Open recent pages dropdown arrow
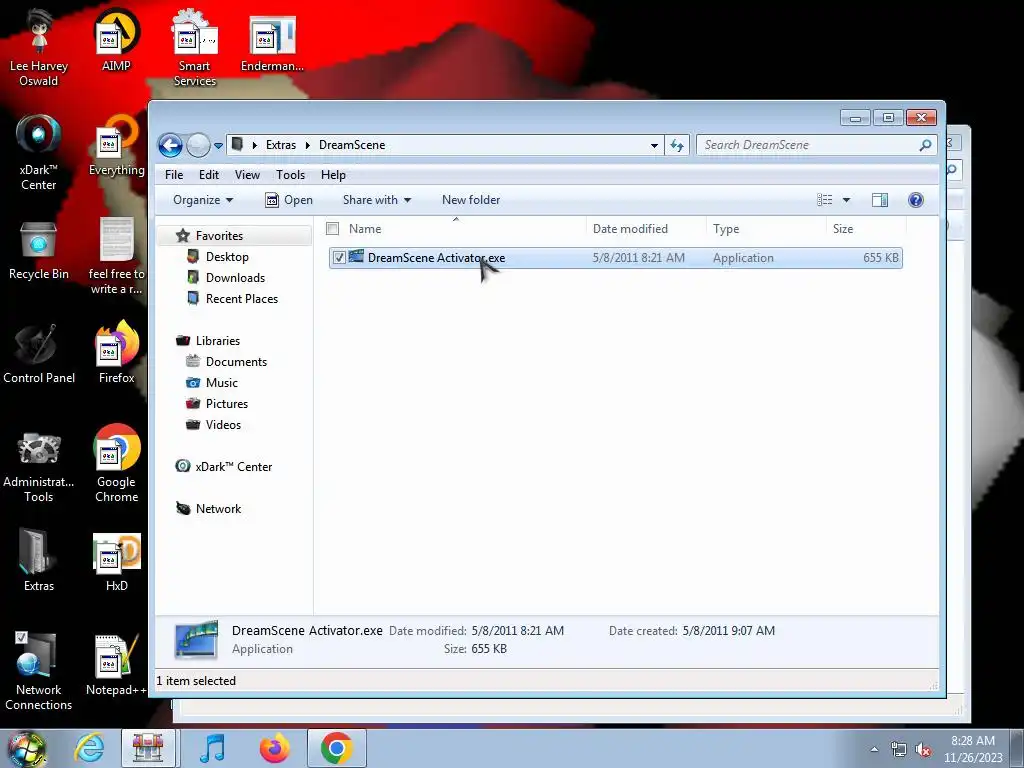Screen dimensions: 1024x768 pos(218,146)
